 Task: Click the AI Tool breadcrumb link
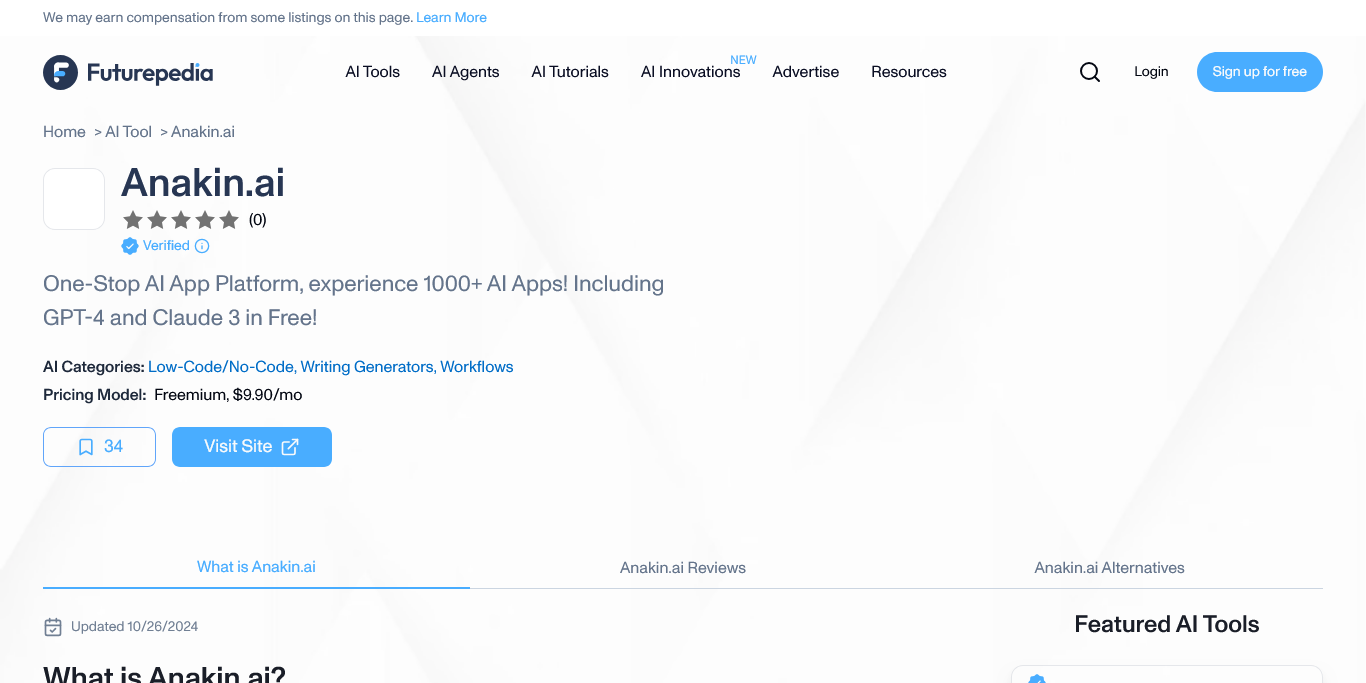click(129, 132)
